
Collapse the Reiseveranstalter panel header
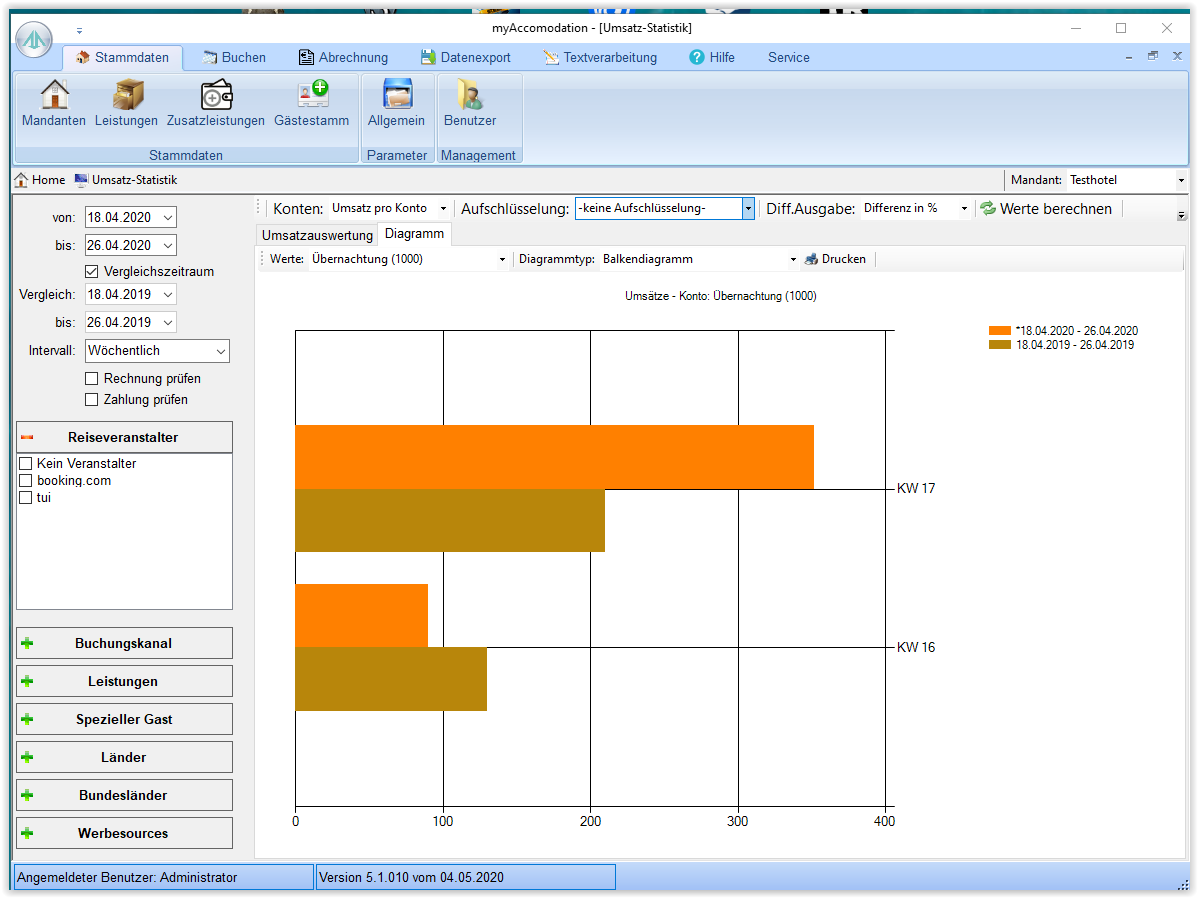click(x=124, y=437)
